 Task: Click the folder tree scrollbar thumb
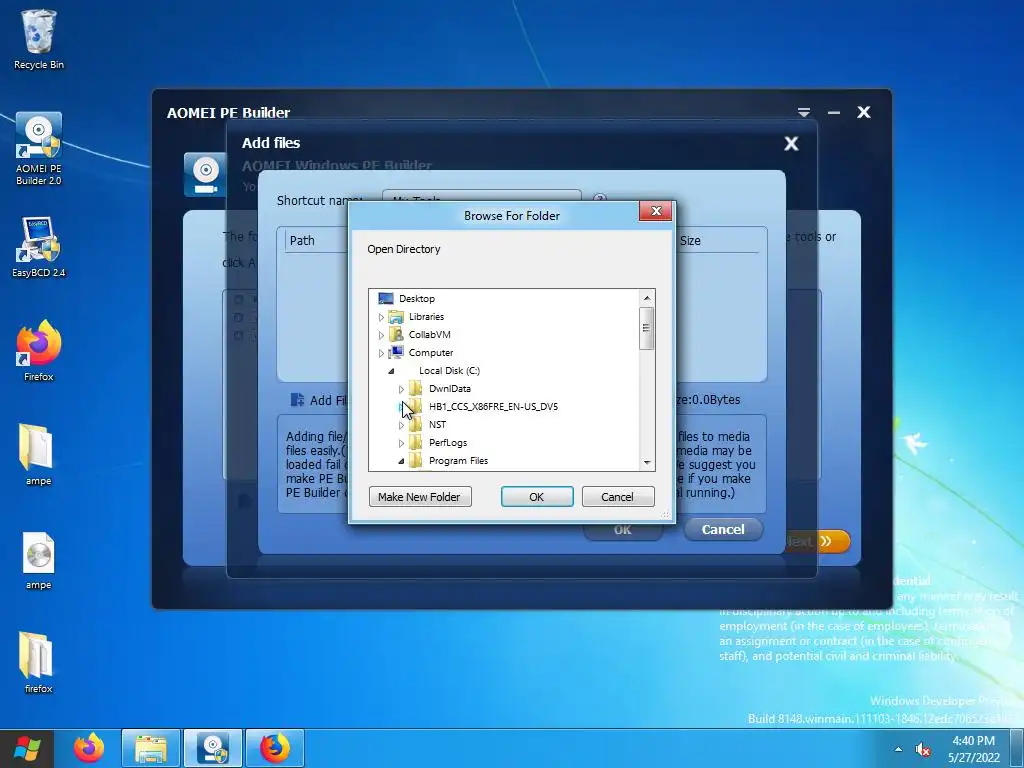click(x=647, y=328)
